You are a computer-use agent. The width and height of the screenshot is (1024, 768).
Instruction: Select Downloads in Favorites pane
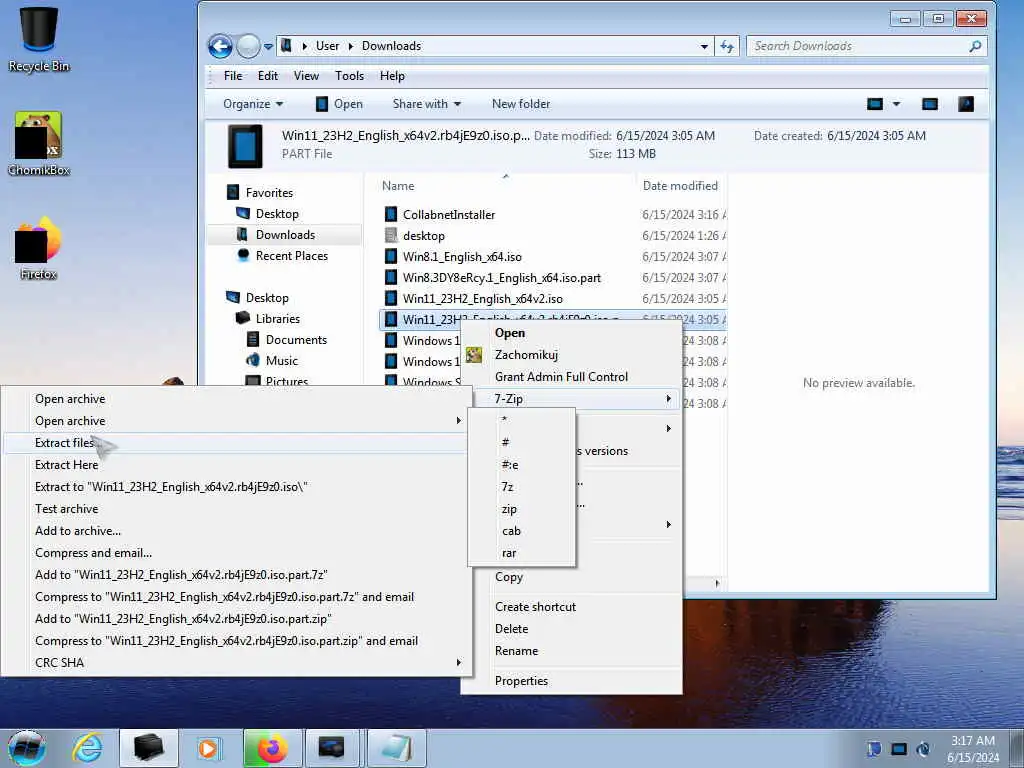pyautogui.click(x=285, y=234)
